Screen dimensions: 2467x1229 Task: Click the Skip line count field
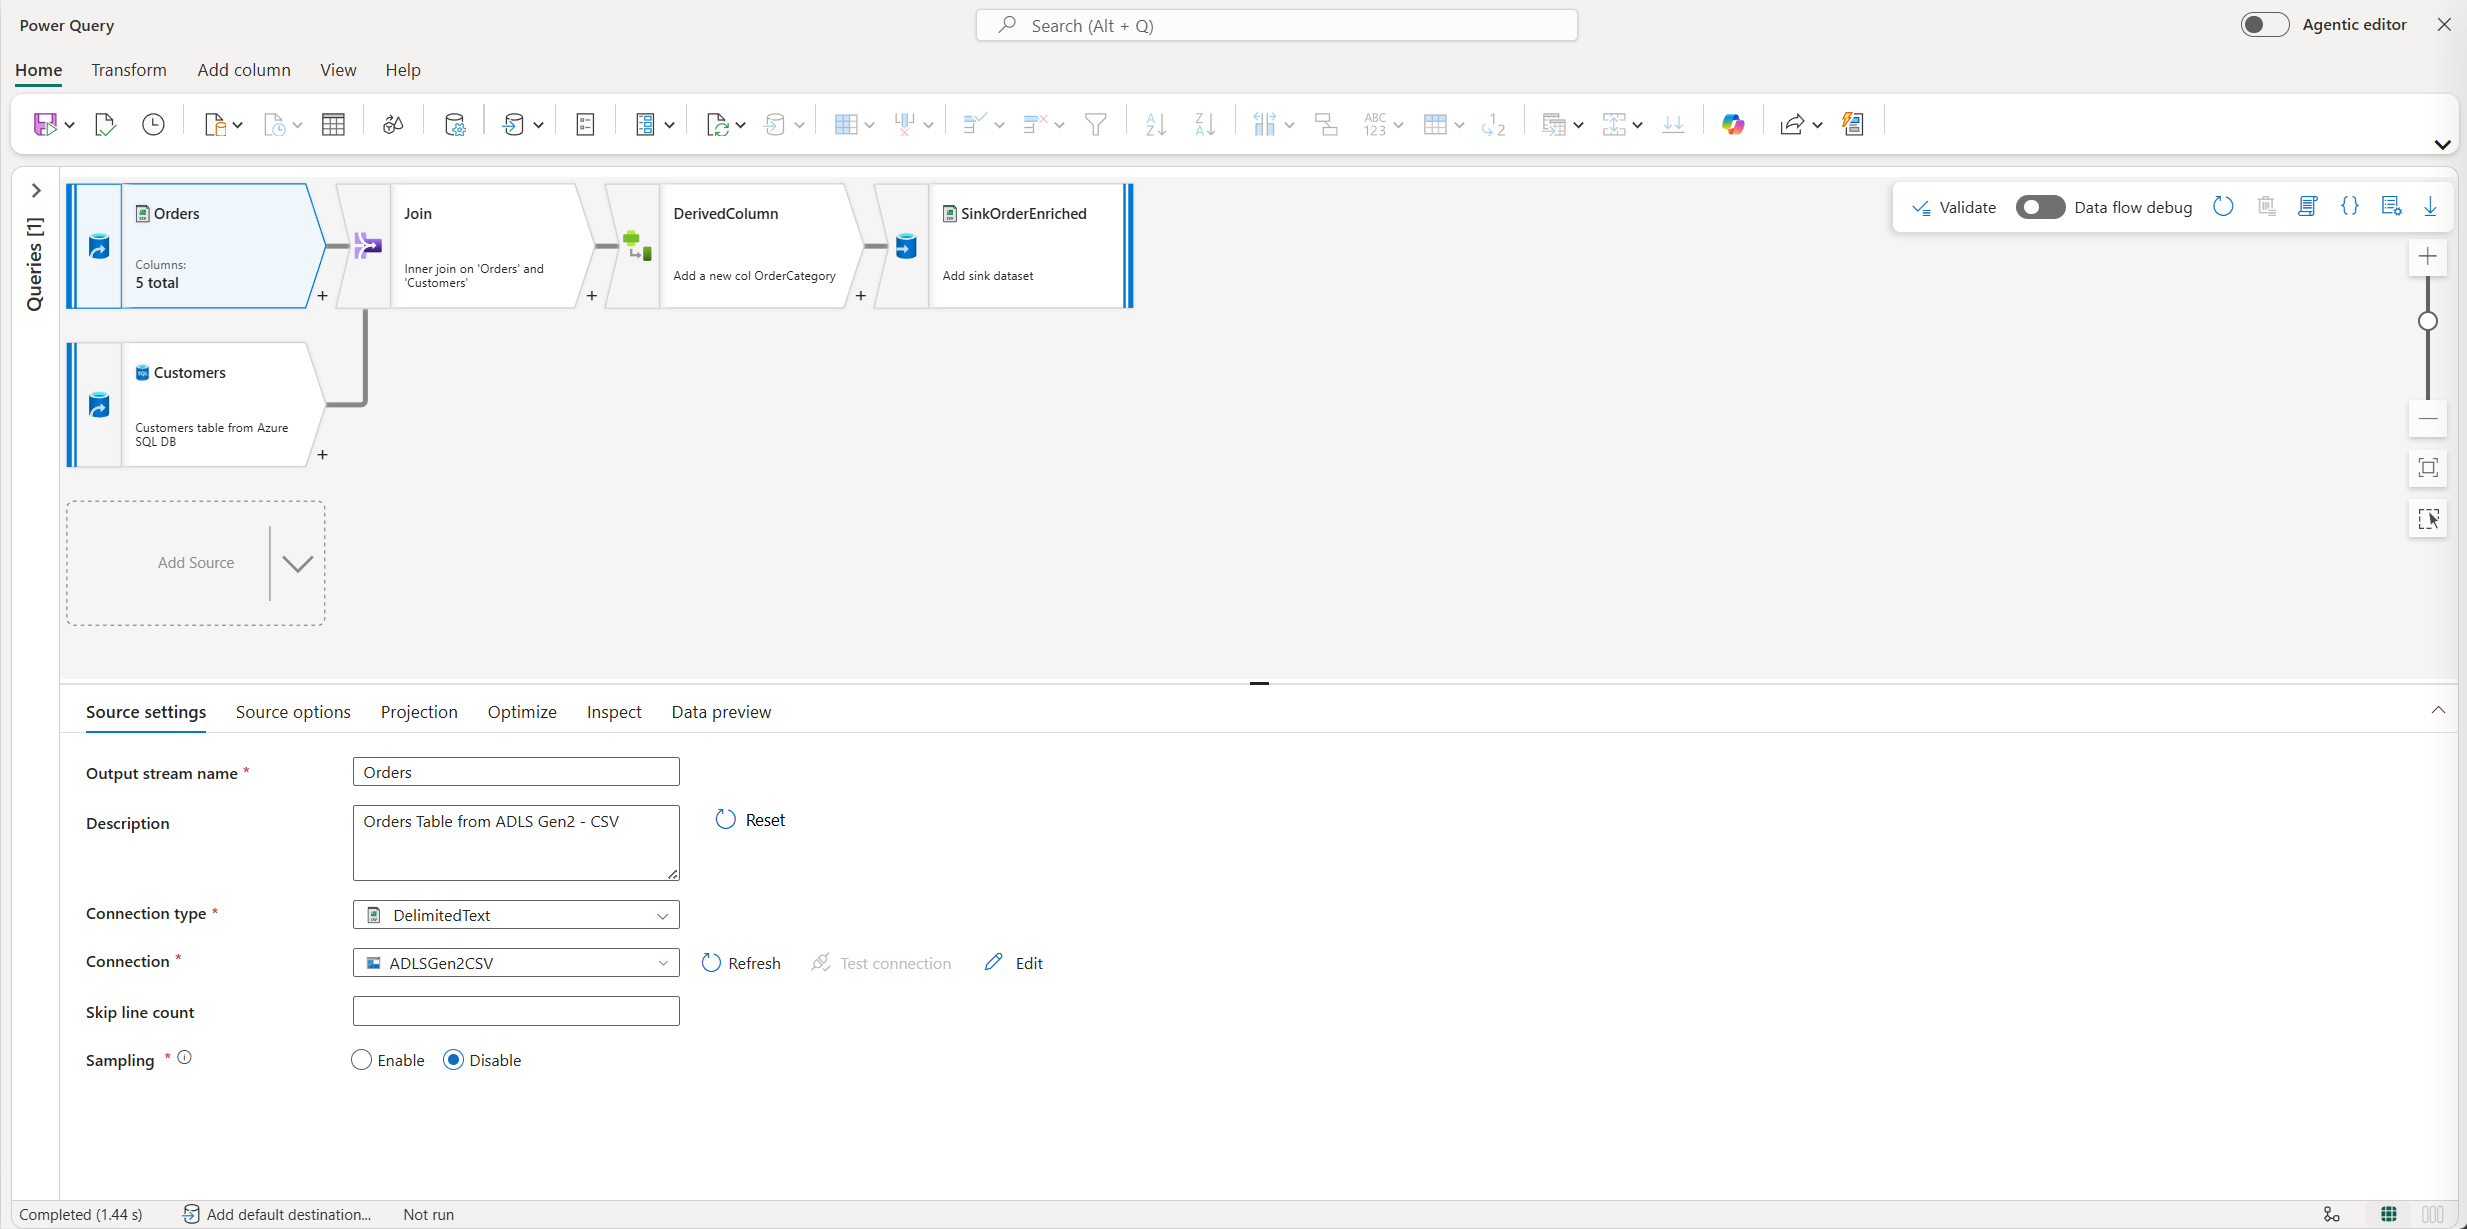coord(516,1011)
